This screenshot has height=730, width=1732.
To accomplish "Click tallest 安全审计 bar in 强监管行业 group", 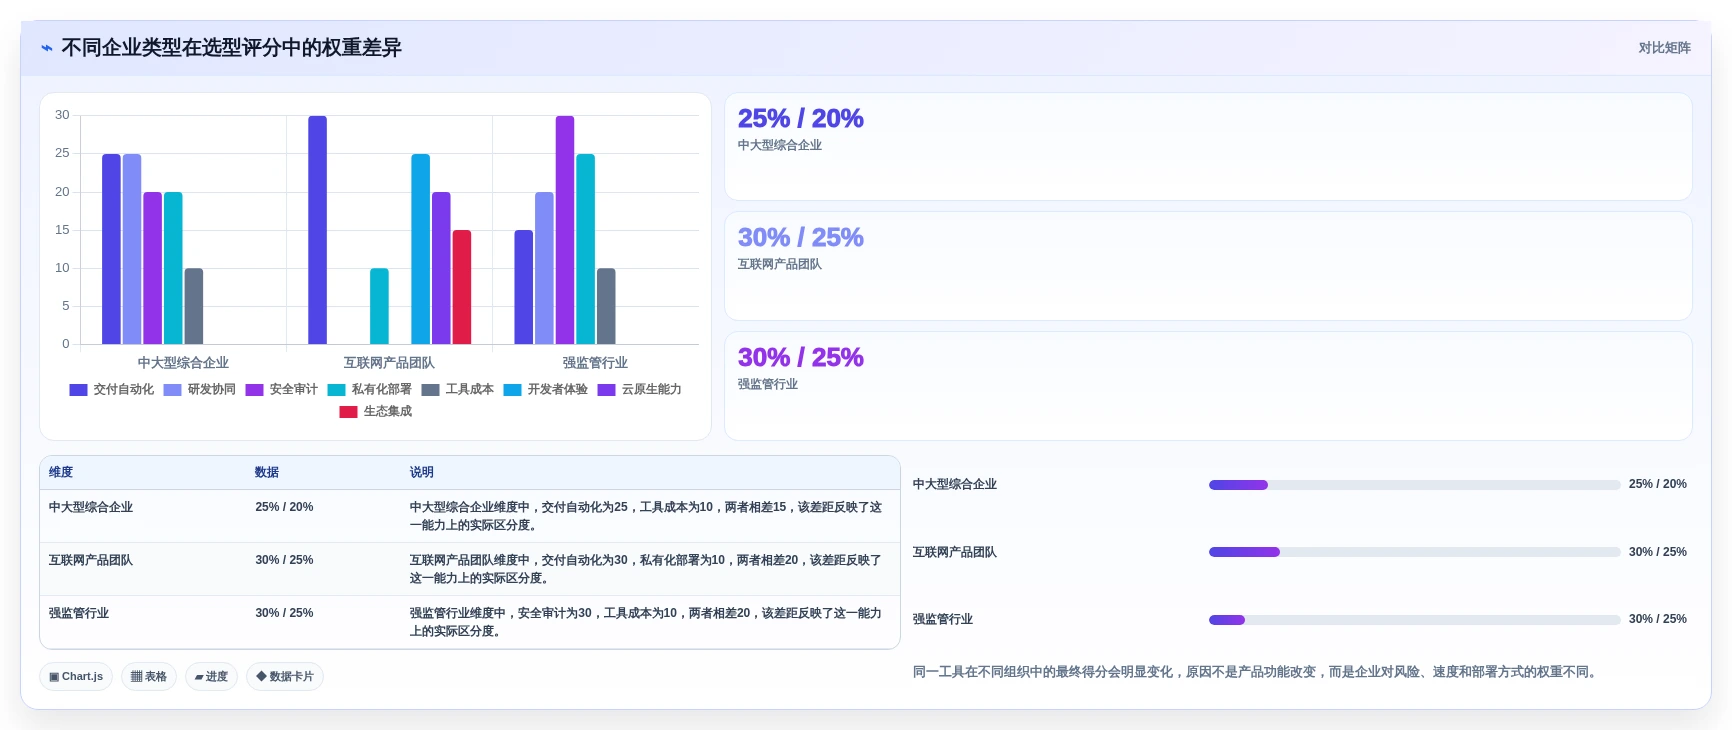I will point(565,230).
